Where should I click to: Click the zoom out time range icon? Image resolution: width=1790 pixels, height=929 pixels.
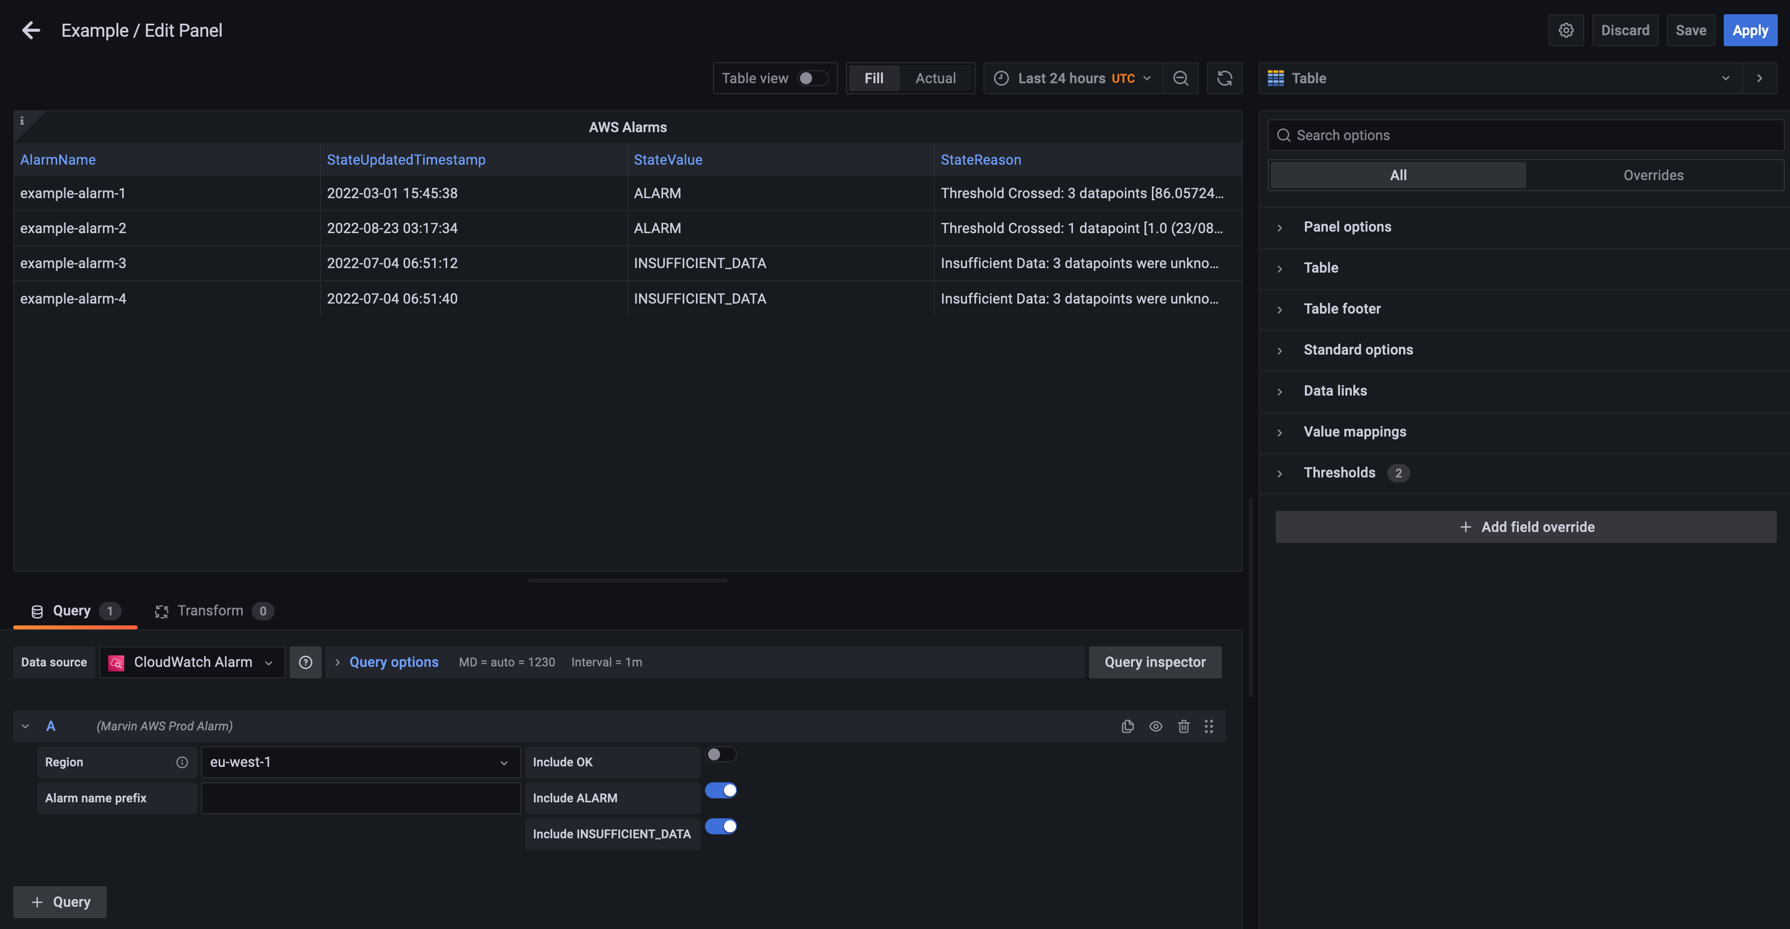click(1181, 78)
